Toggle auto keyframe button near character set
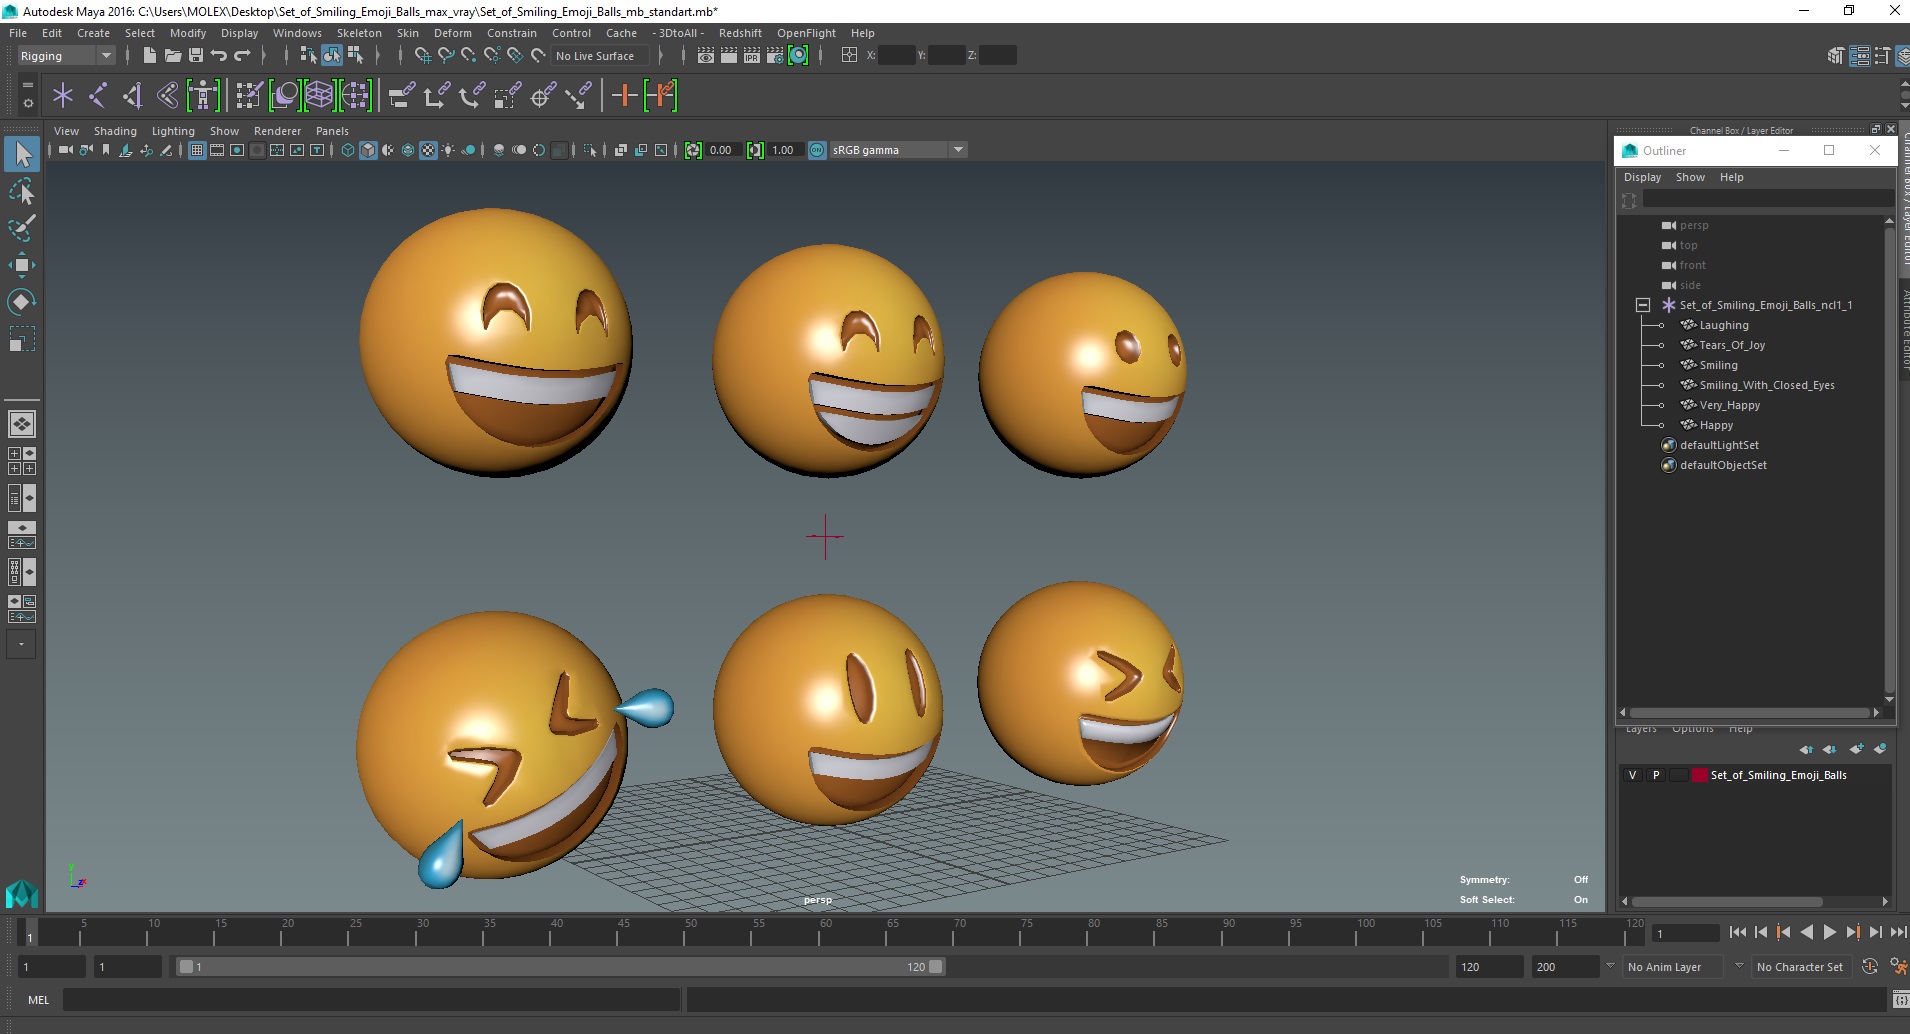This screenshot has height=1034, width=1910. pyautogui.click(x=1869, y=967)
